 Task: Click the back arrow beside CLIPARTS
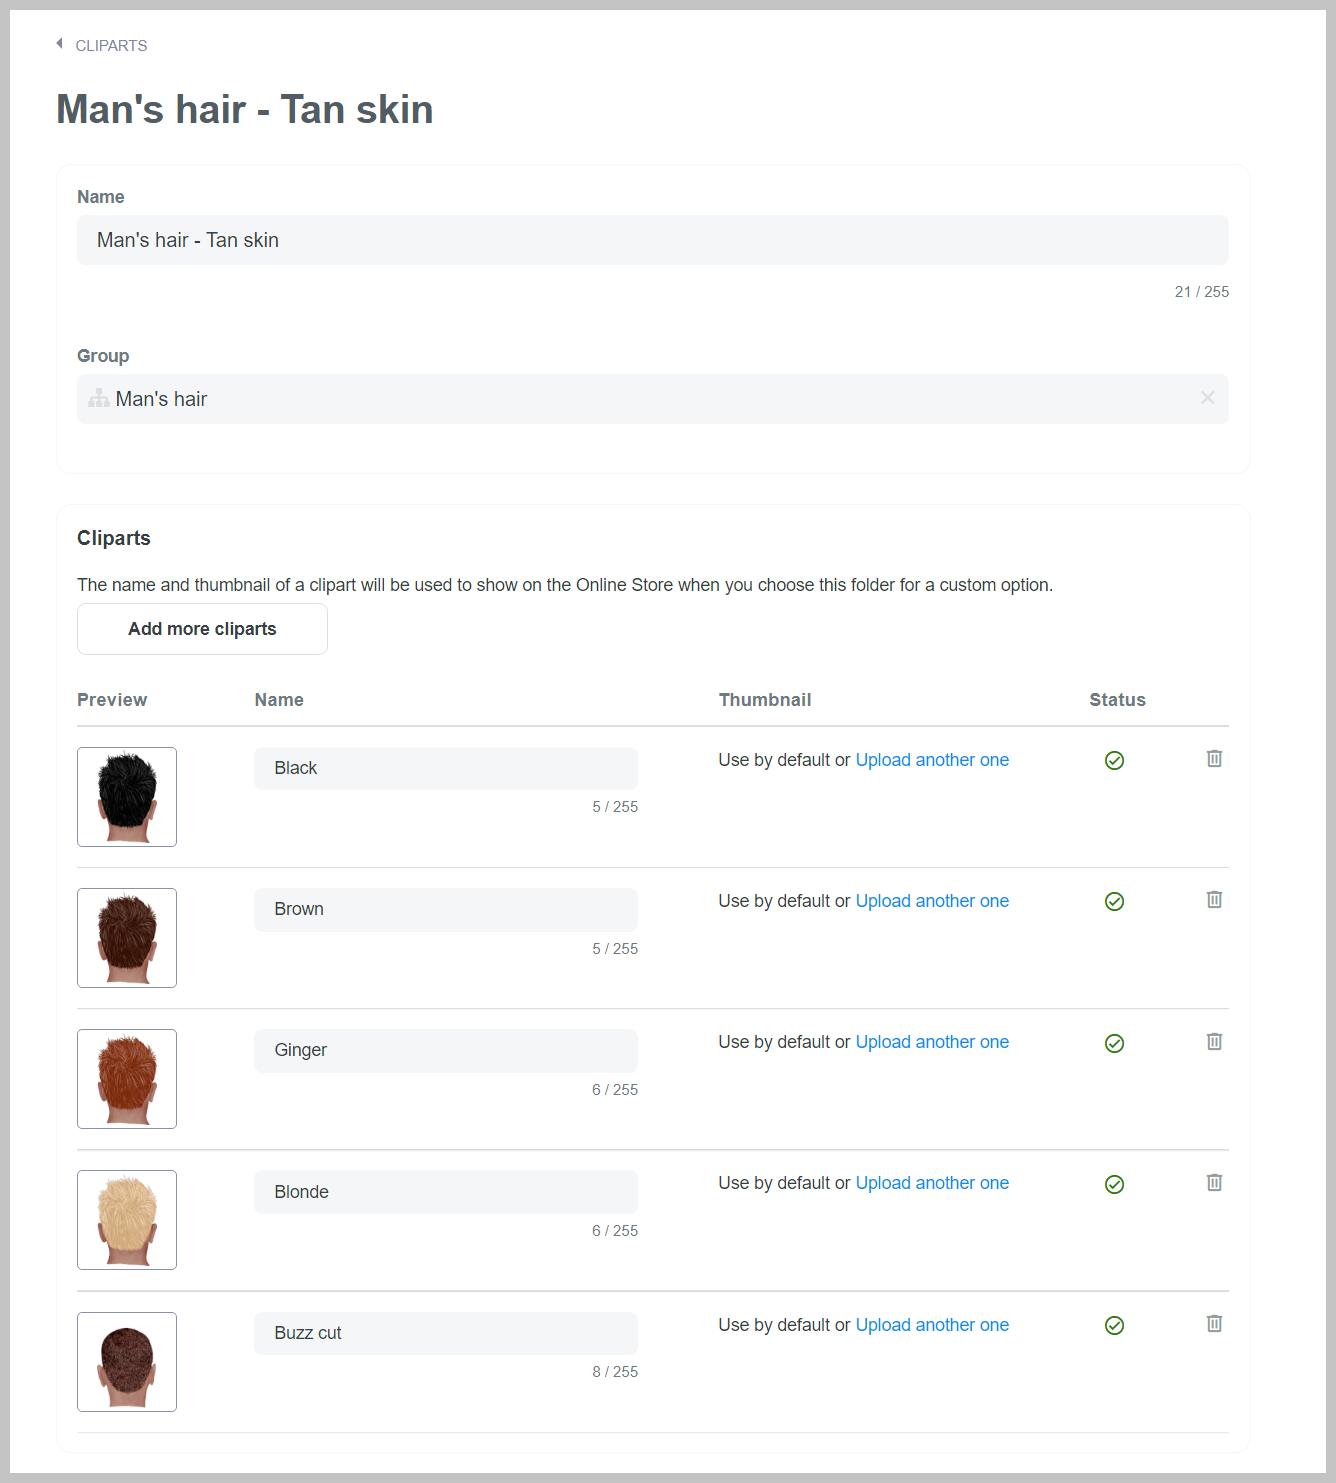[x=59, y=43]
